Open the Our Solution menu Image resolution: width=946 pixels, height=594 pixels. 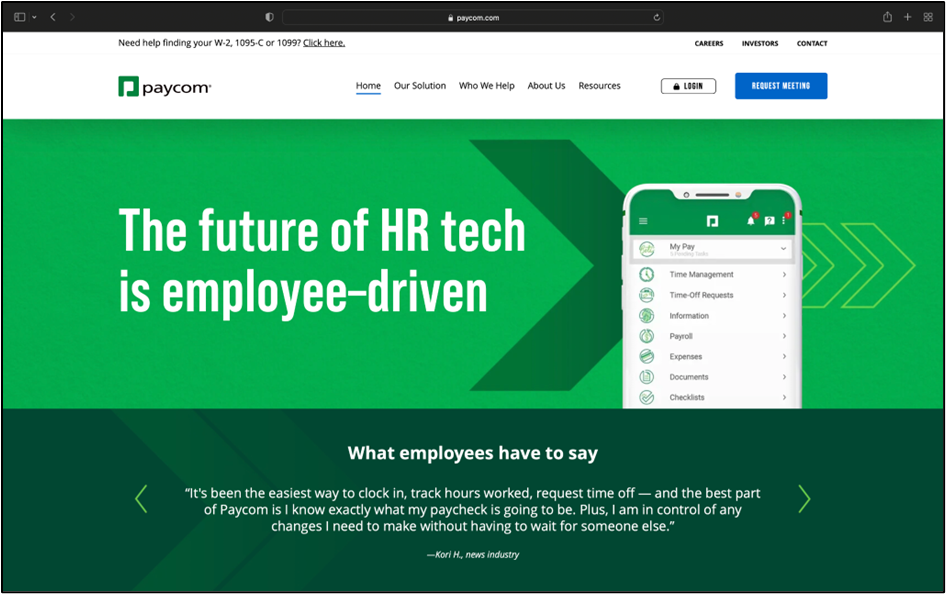pyautogui.click(x=420, y=86)
